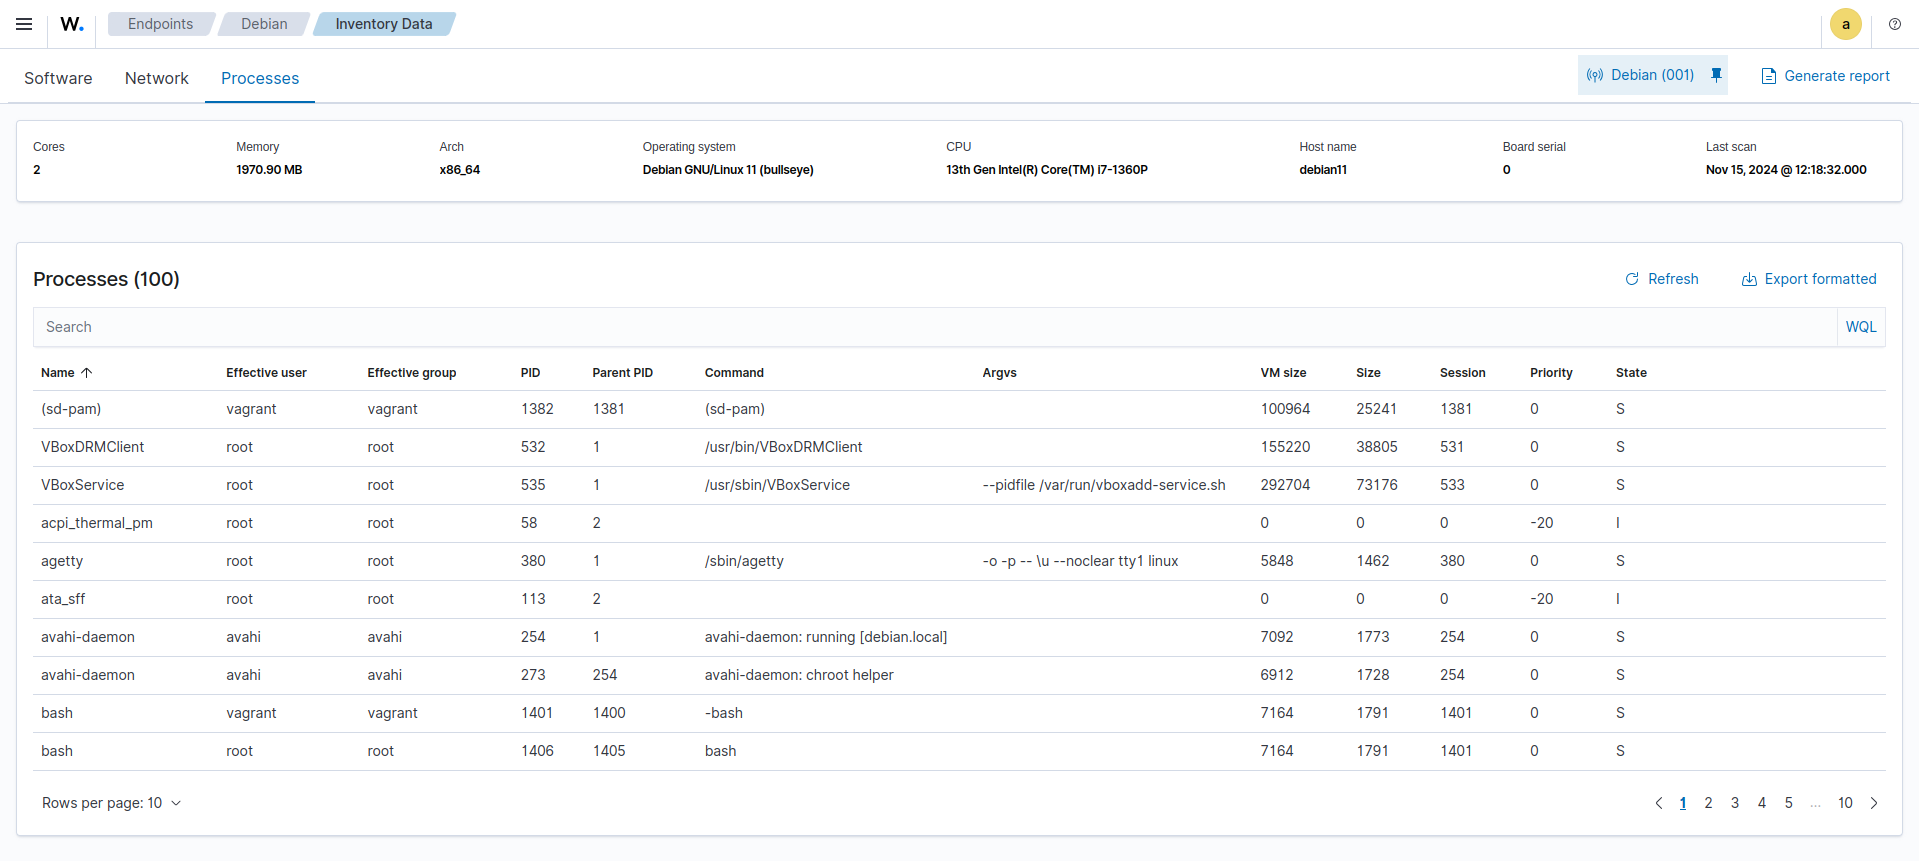Viewport: 1919px width, 861px height.
Task: Click the Host name value debian11
Action: click(x=1323, y=170)
